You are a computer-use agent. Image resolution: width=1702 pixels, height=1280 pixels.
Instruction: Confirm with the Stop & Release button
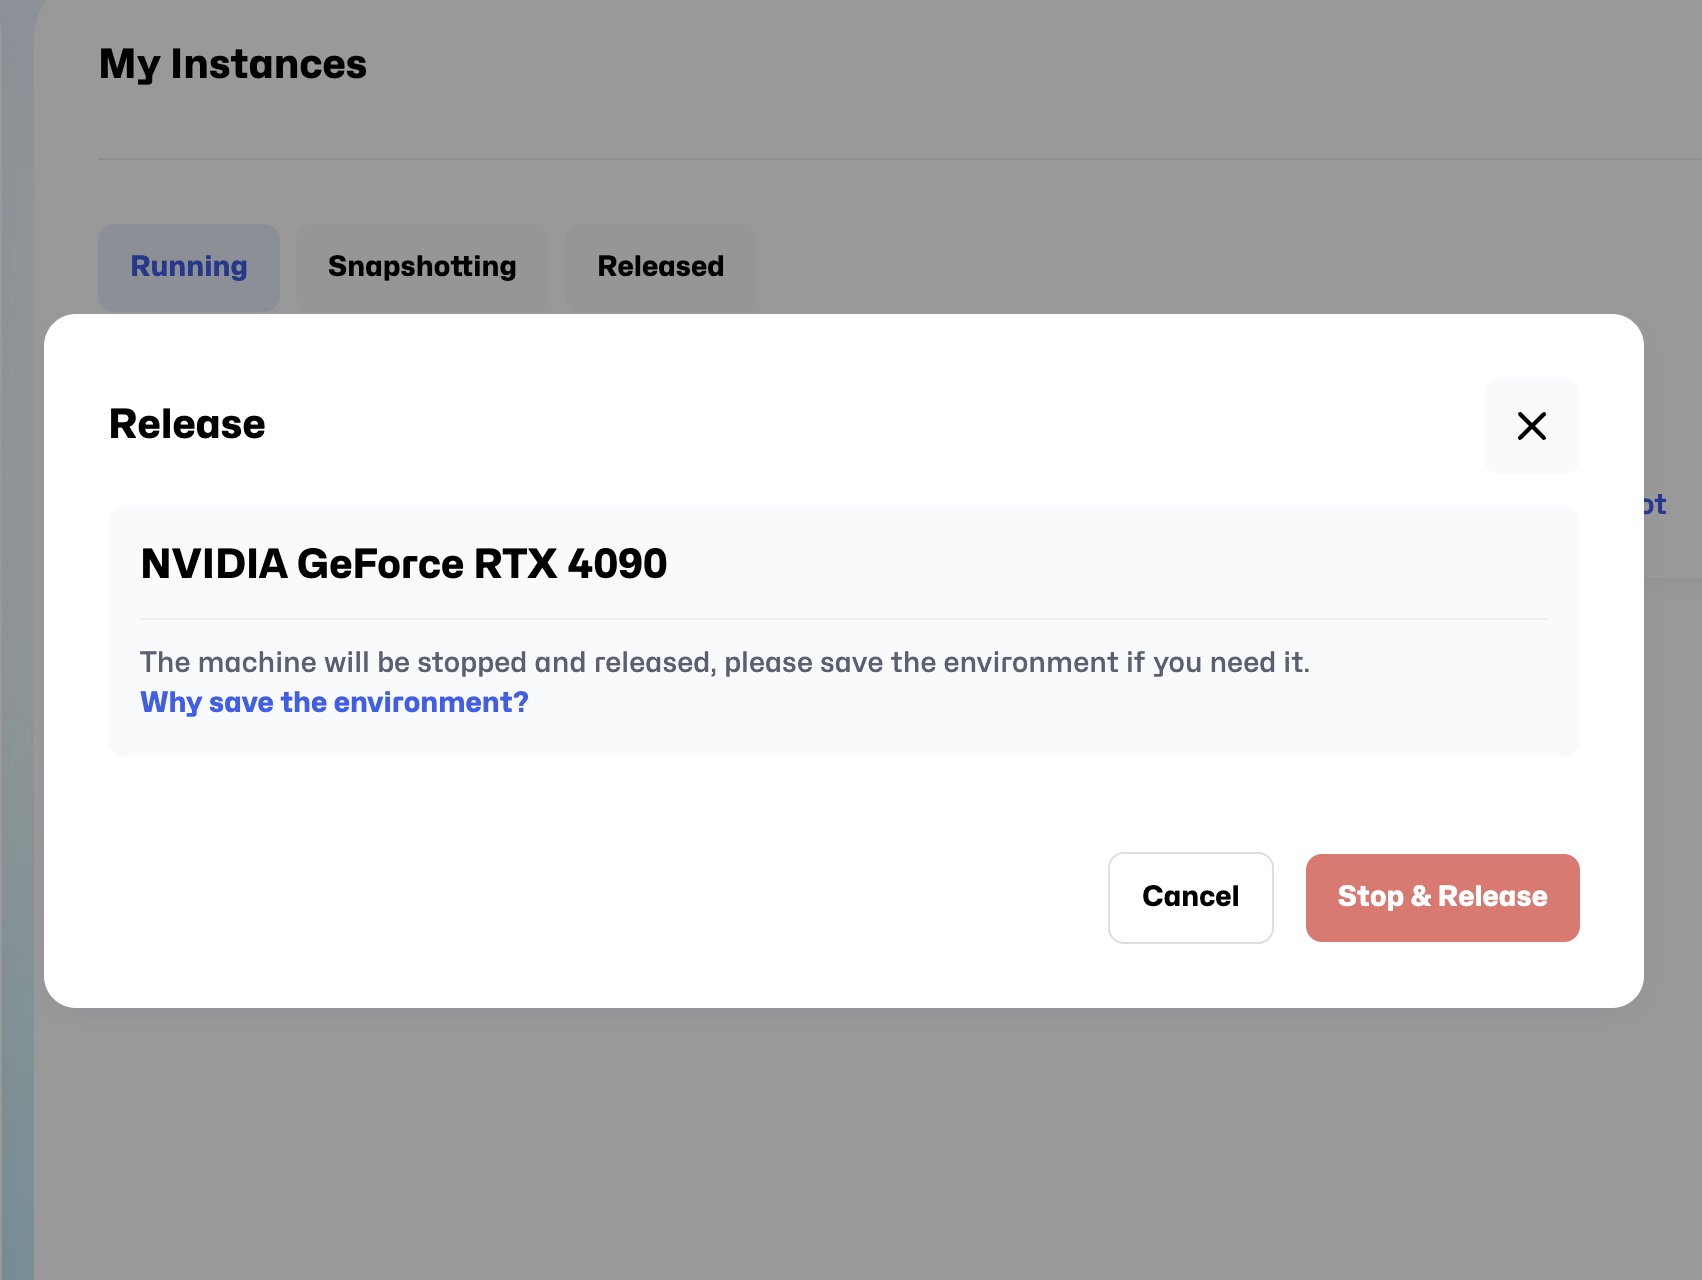pos(1442,897)
